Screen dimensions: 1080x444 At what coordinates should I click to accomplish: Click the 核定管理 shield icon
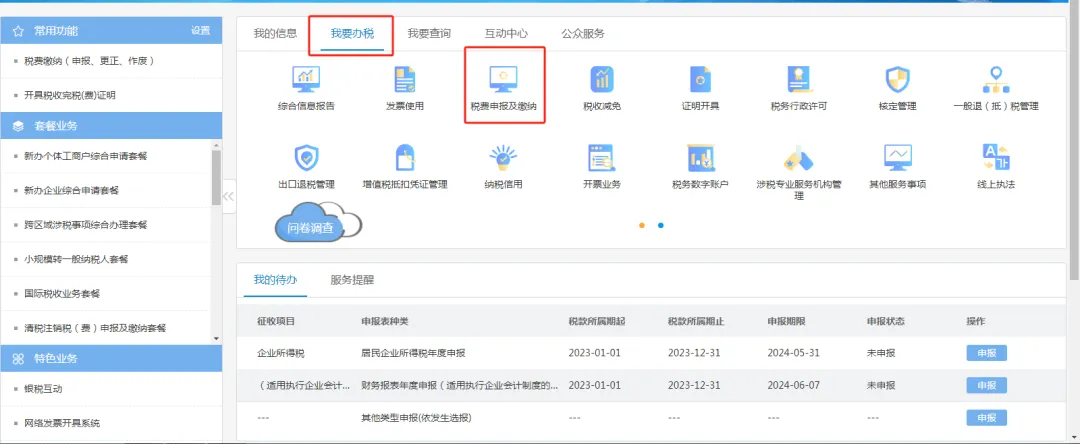(x=897, y=80)
